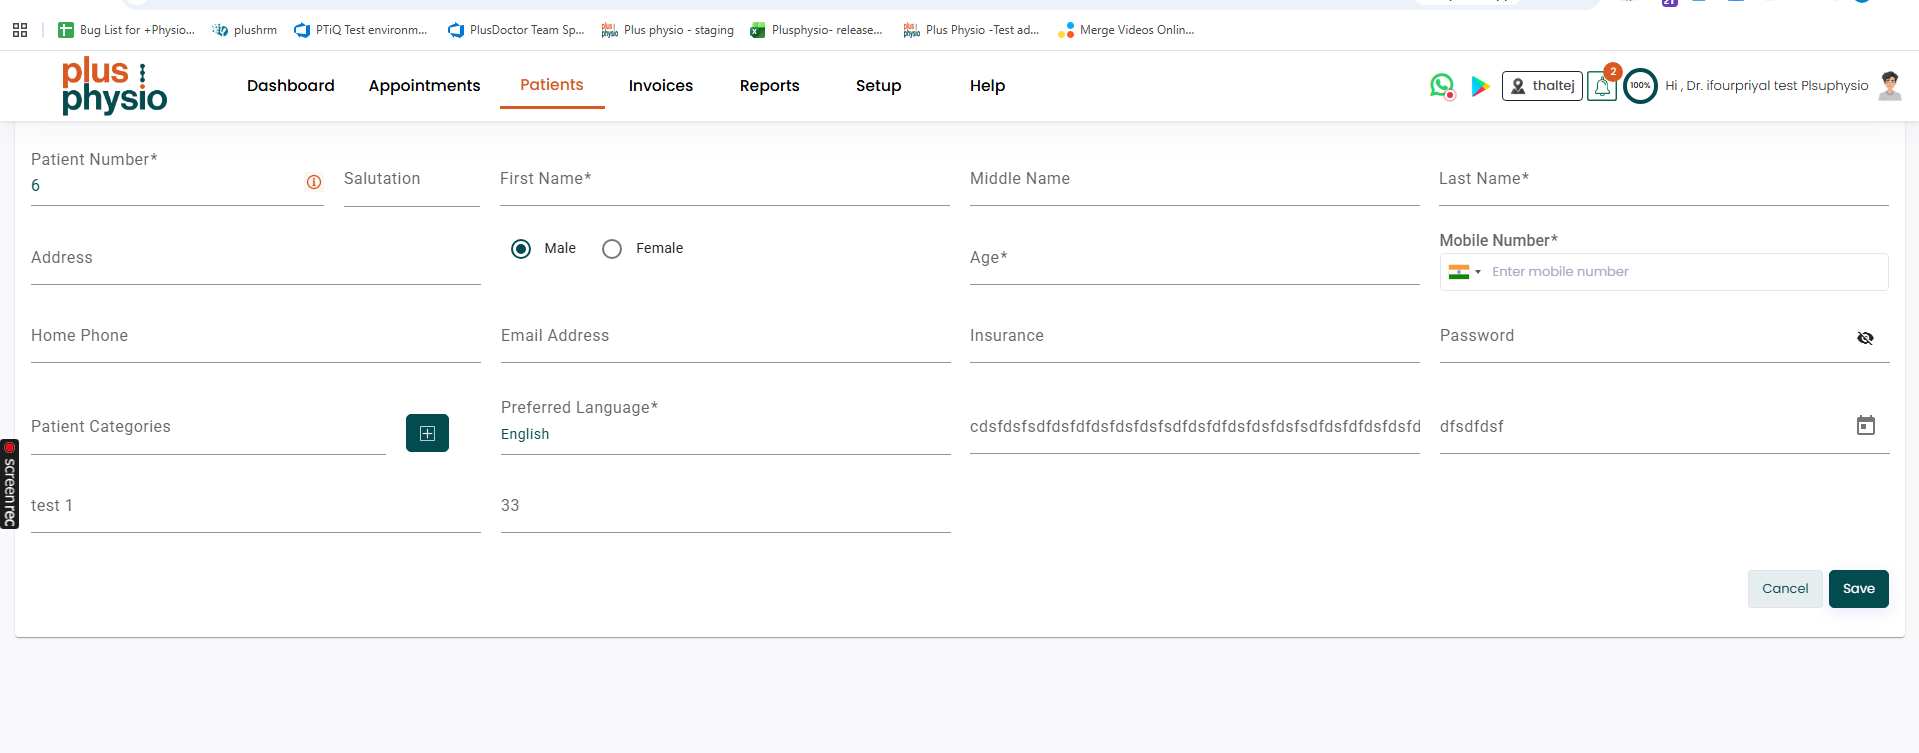Select the Male radio button
Screen dimensions: 1919x753
[521, 249]
